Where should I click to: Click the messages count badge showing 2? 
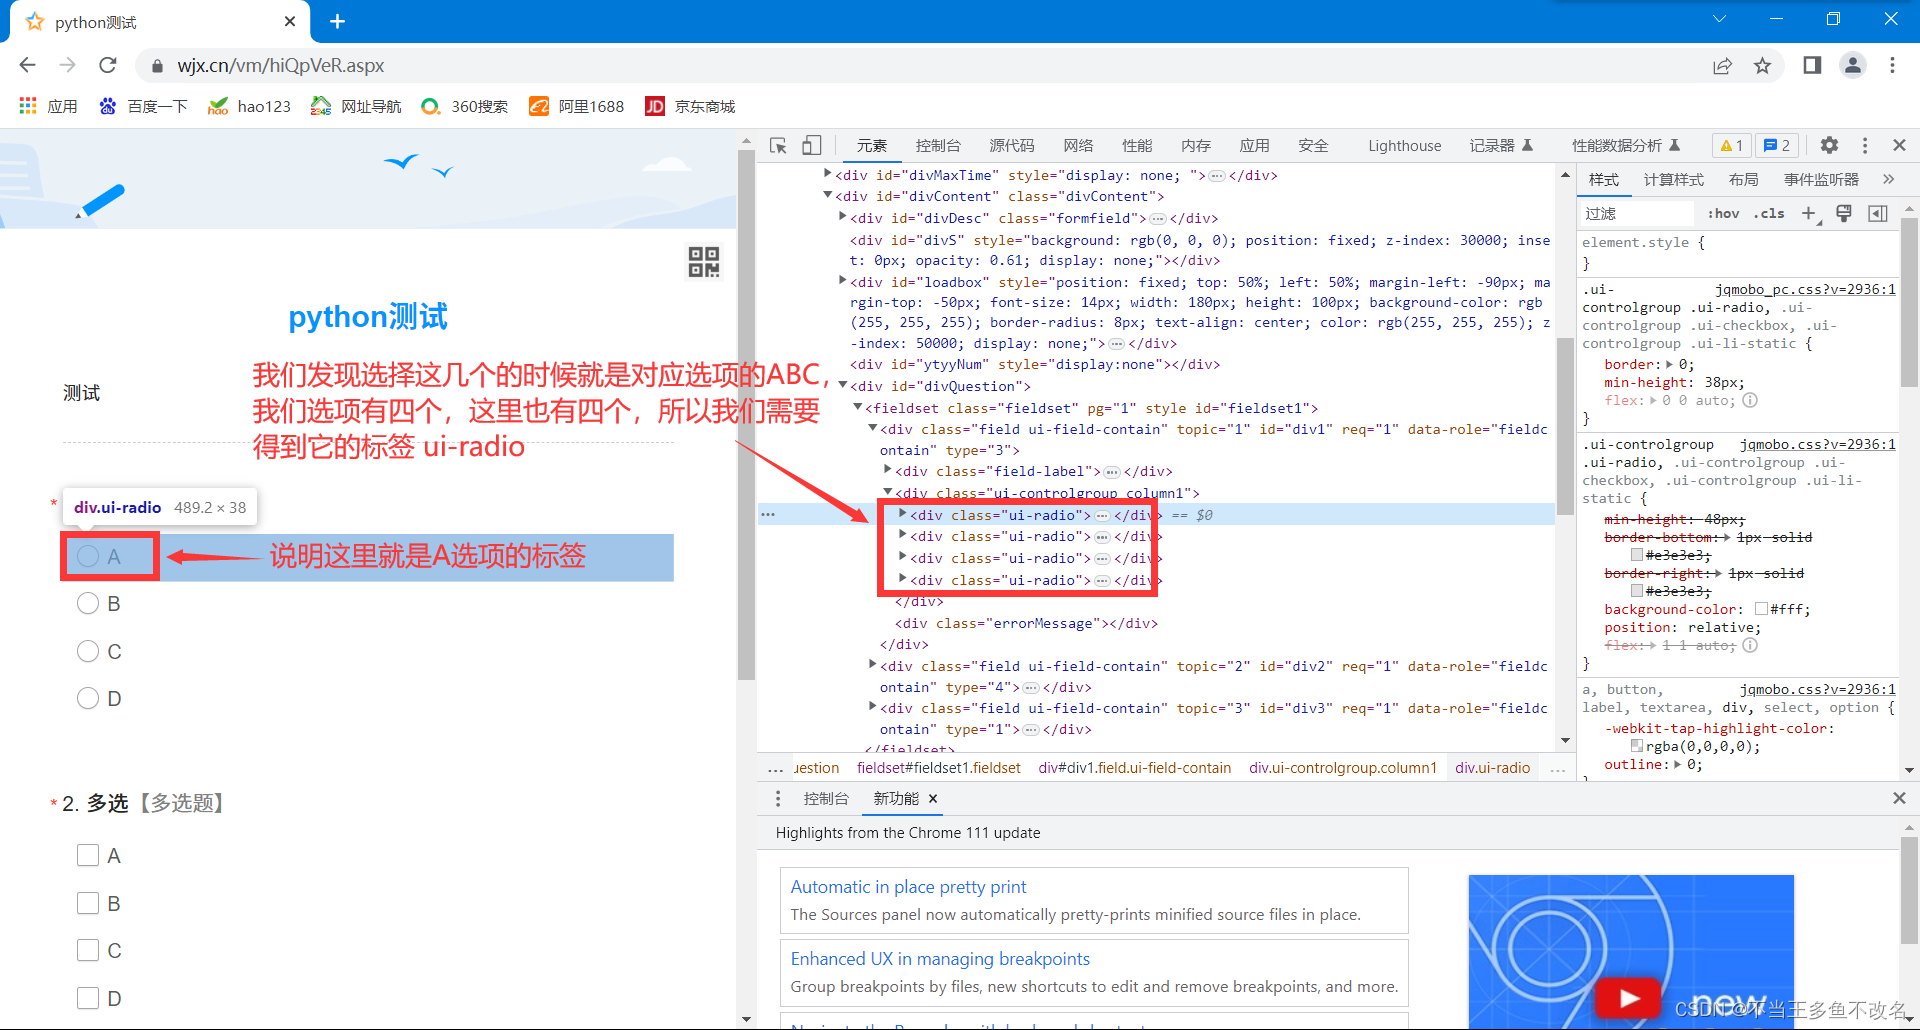point(1777,146)
